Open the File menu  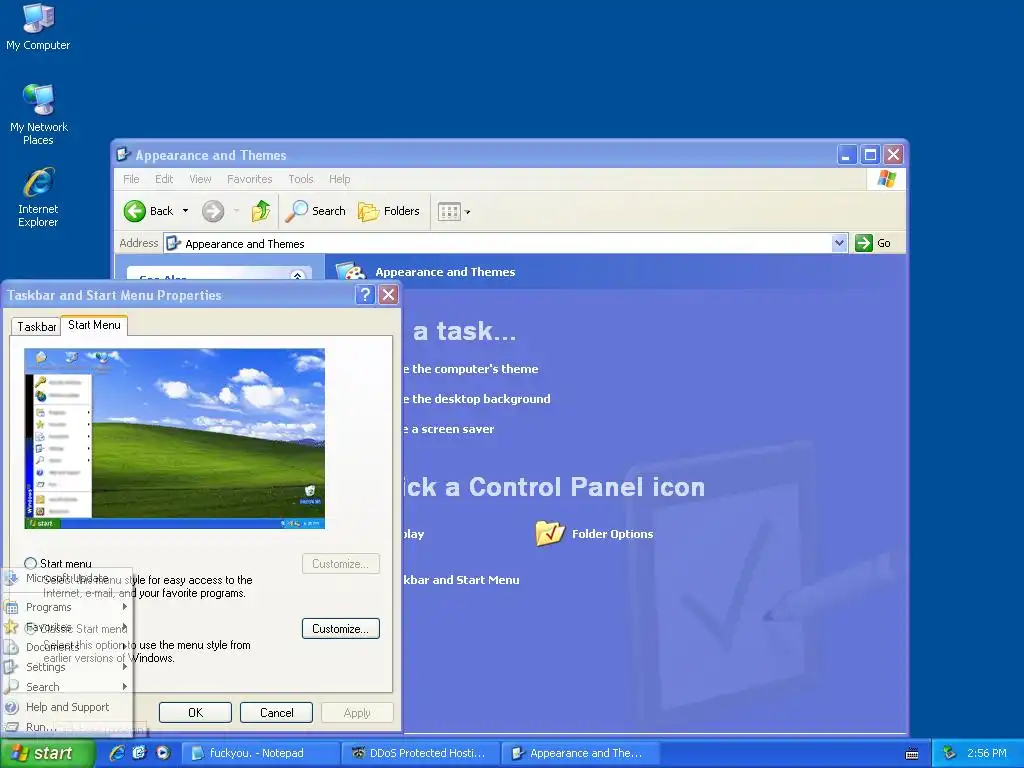coord(131,179)
